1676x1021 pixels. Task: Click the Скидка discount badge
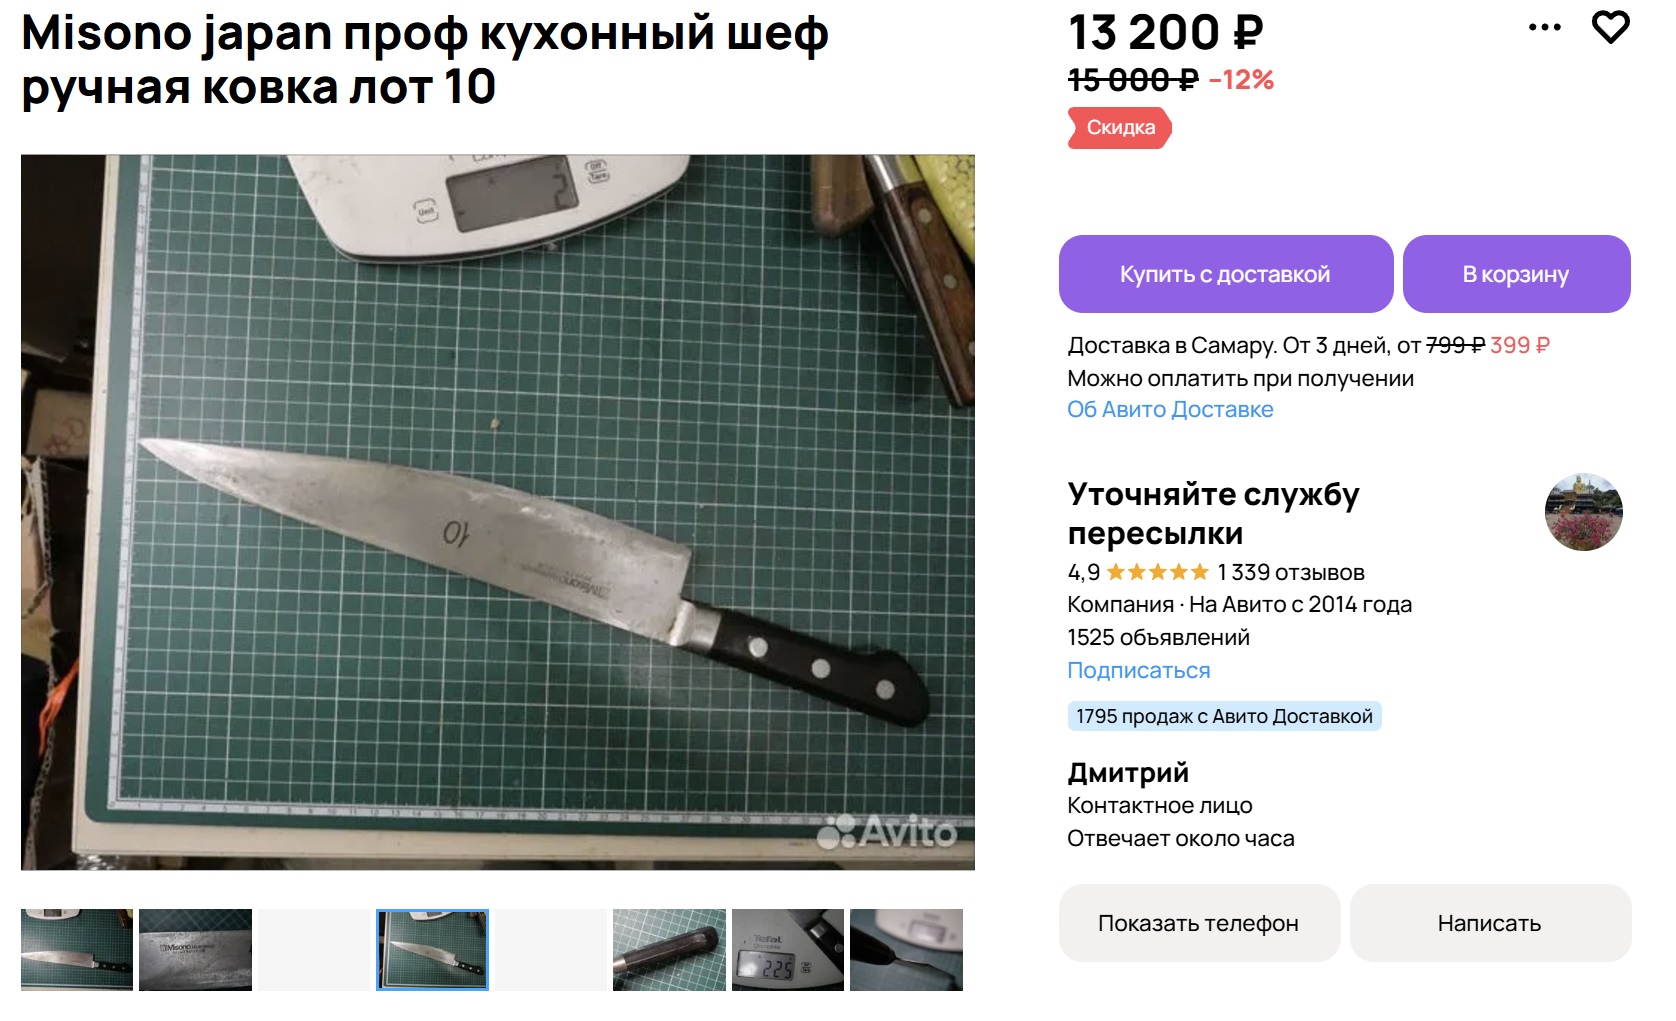(x=1120, y=128)
